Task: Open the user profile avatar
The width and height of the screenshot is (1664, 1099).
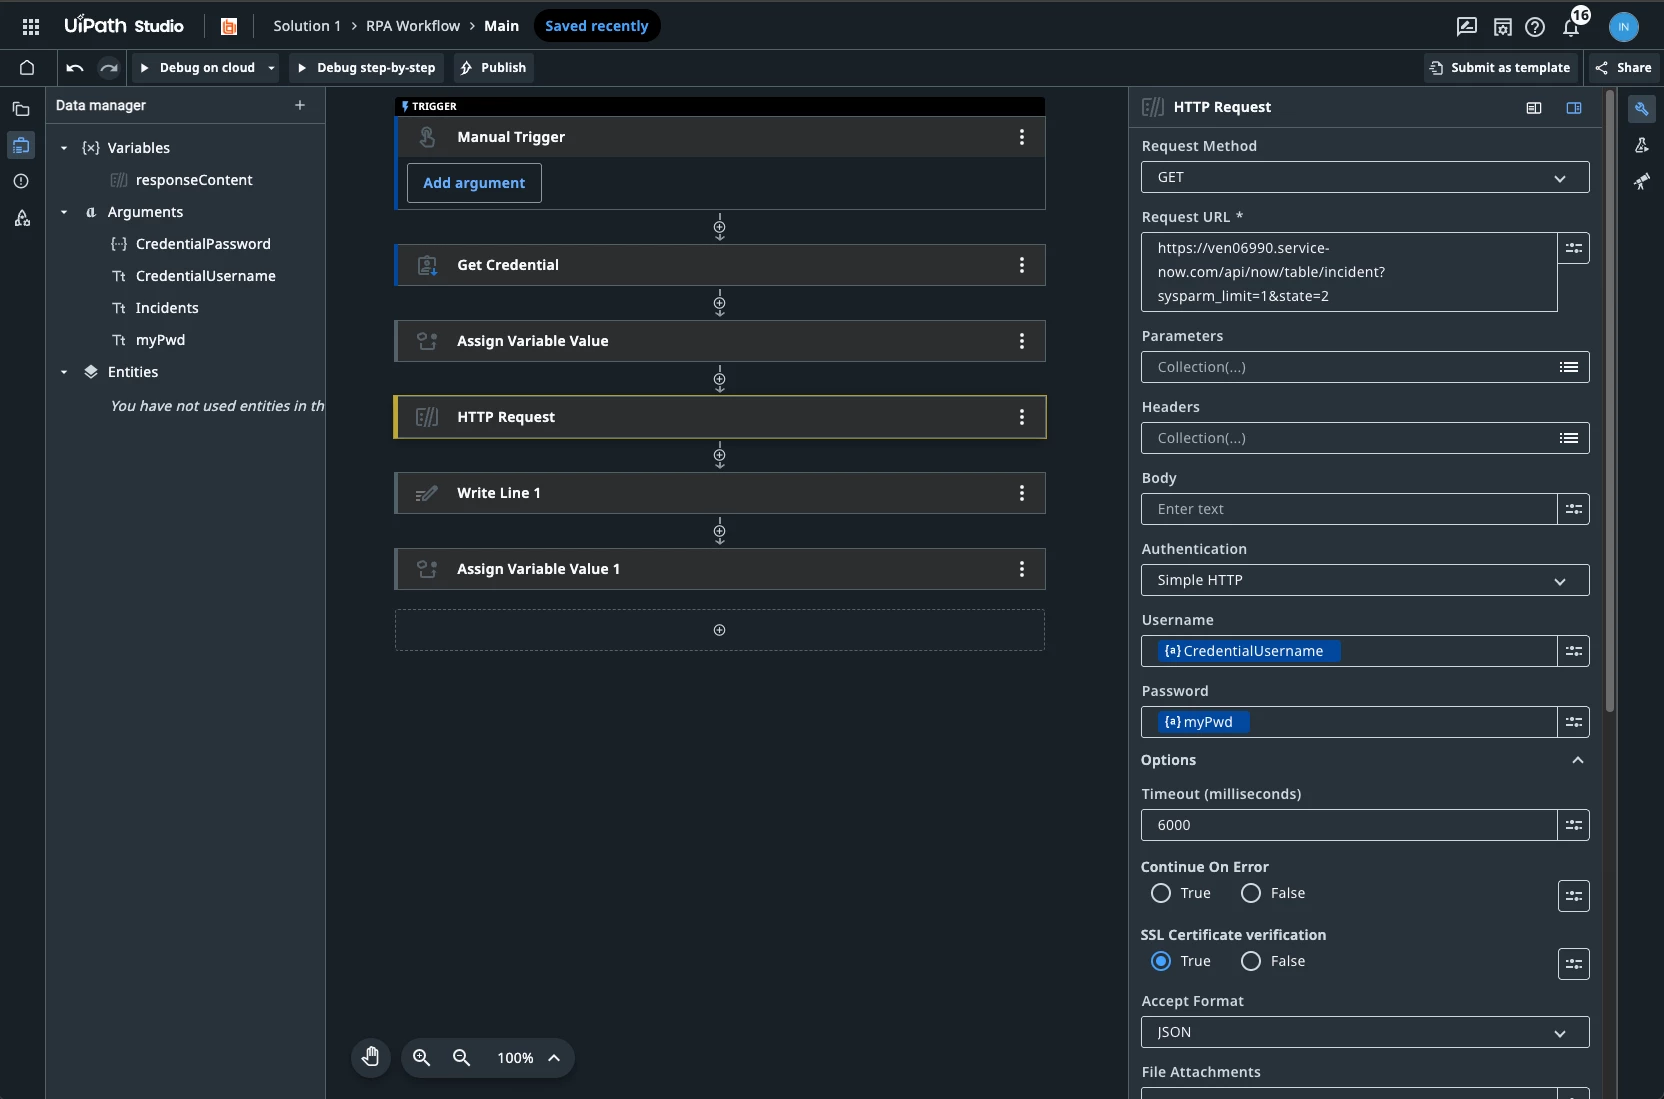Action: coord(1624,27)
